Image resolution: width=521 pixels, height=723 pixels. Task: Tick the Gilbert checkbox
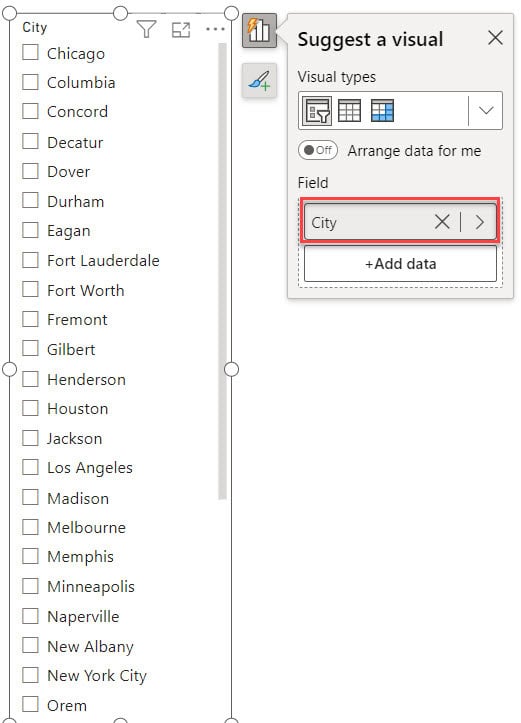30,348
